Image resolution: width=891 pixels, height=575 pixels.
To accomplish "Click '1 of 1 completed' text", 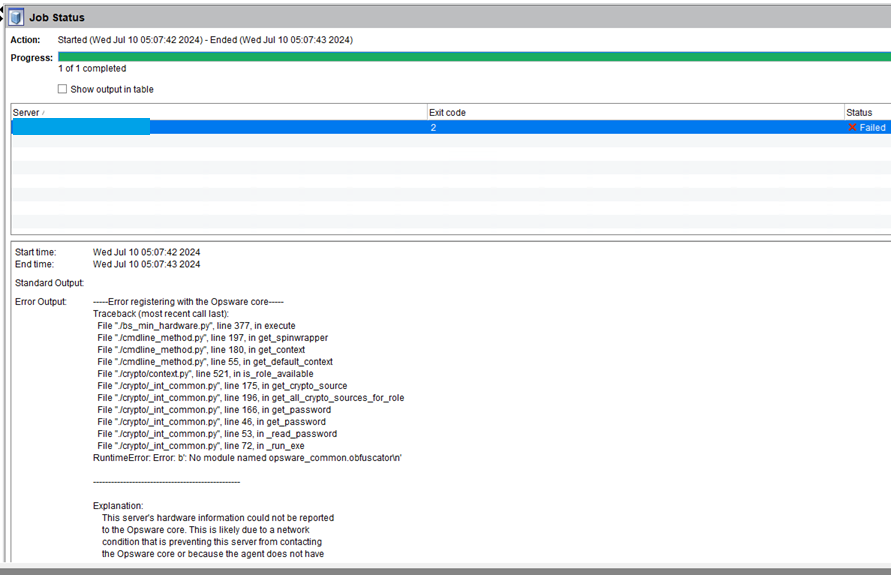I will [92, 68].
